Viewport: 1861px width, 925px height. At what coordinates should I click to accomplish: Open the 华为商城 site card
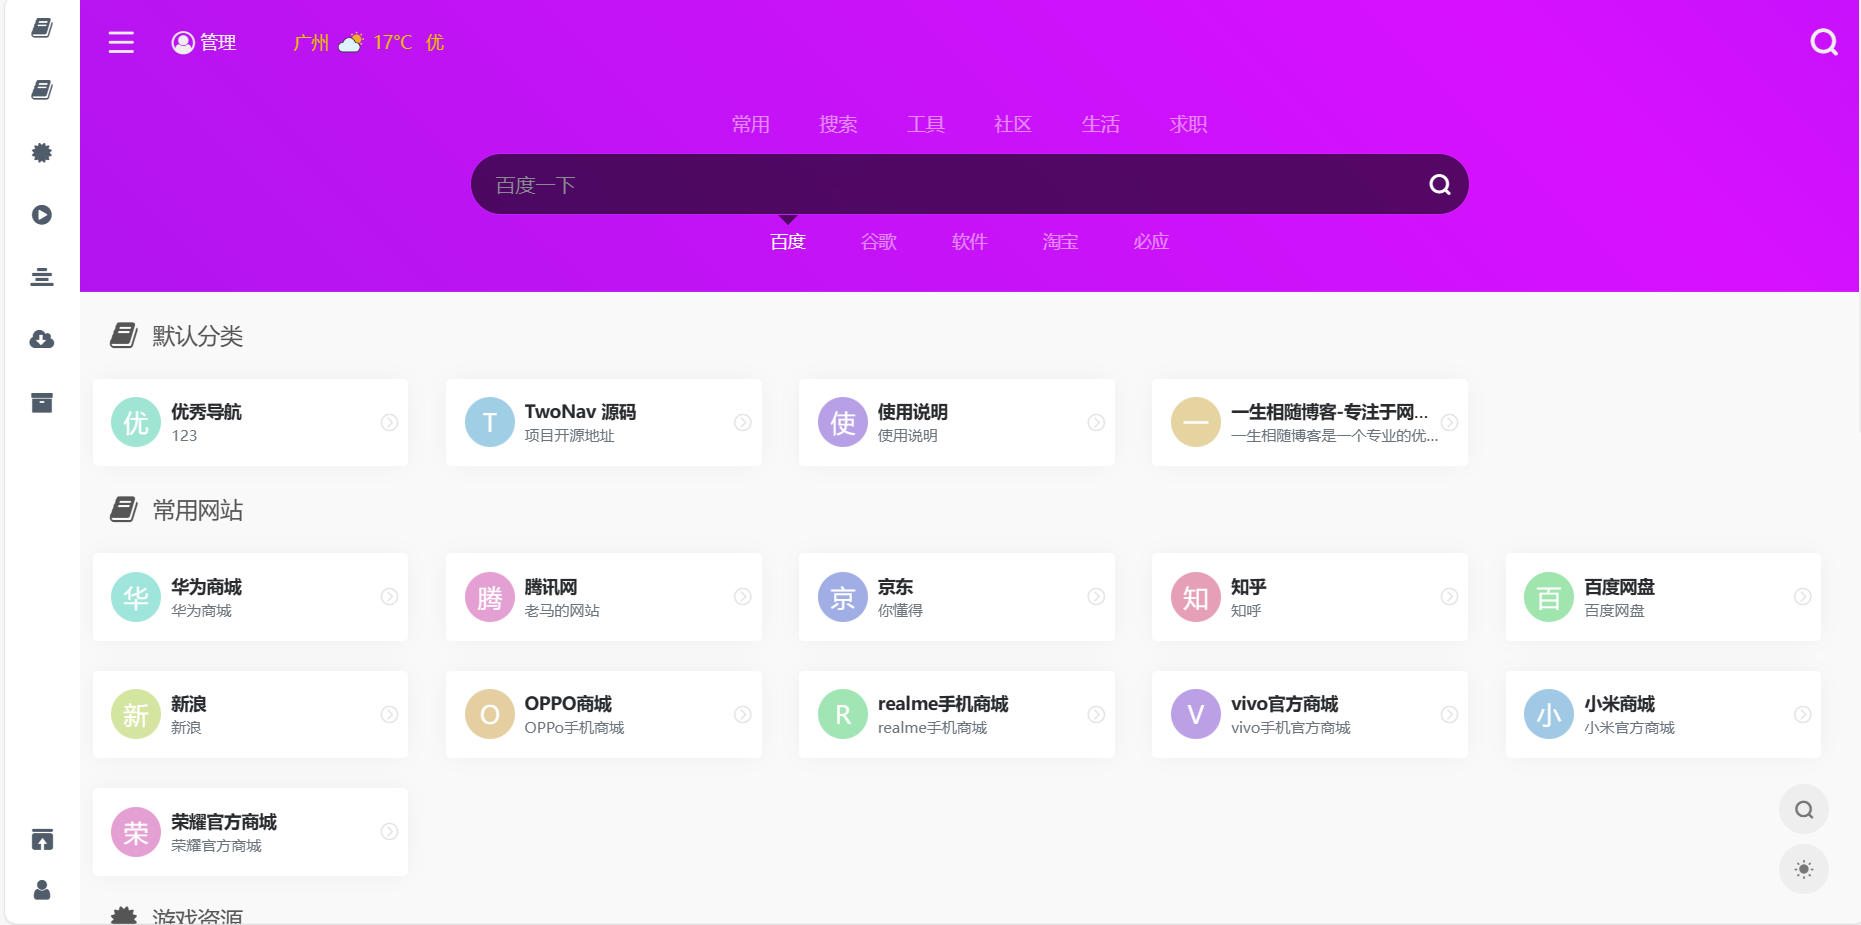[x=250, y=597]
